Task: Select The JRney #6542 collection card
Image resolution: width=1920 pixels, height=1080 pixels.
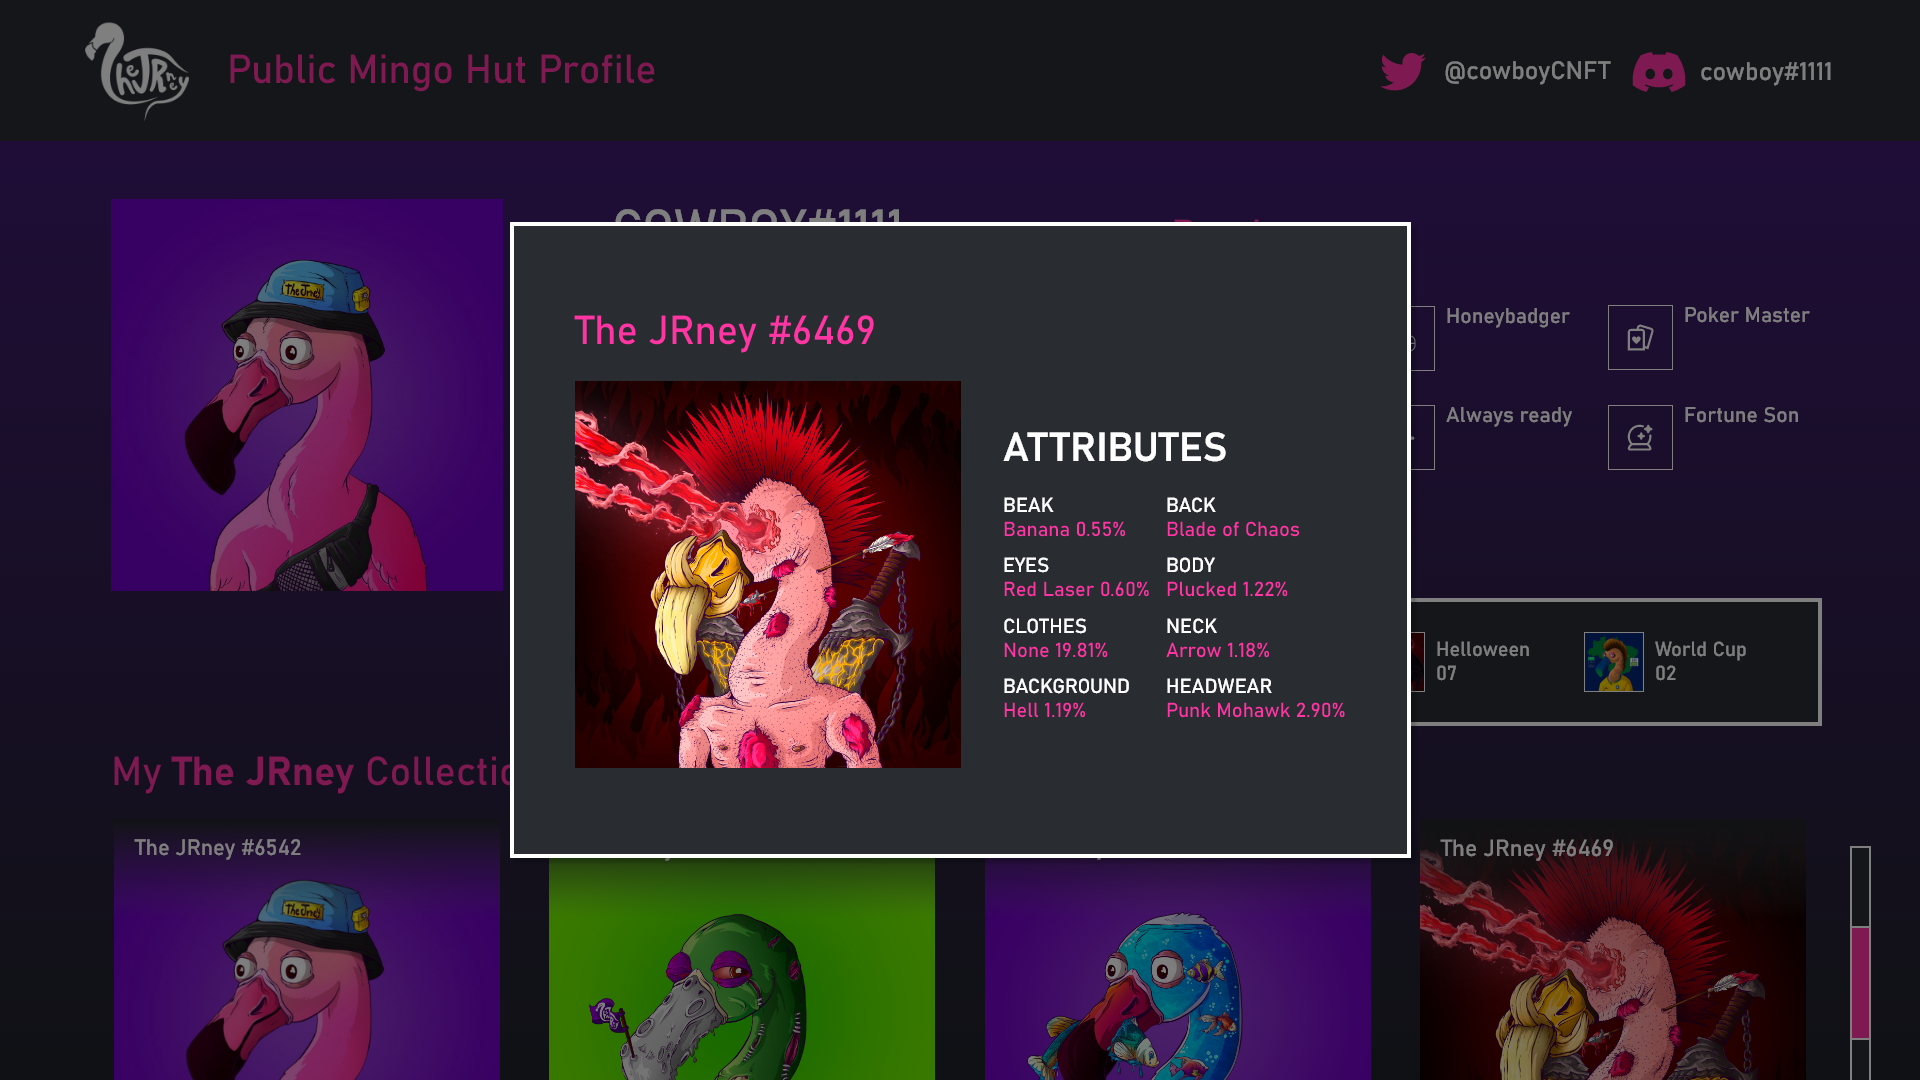Action: tap(307, 951)
